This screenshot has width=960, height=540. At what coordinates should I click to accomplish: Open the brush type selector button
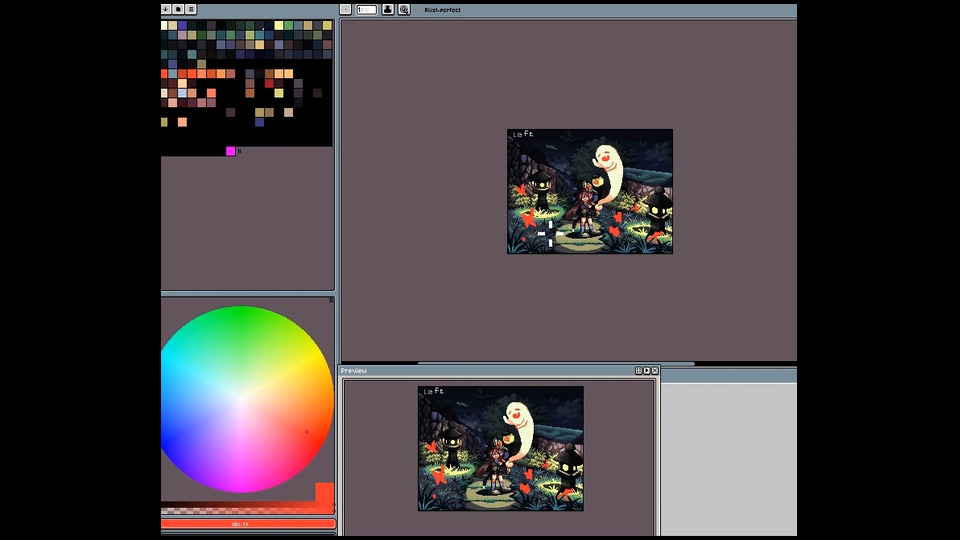(x=345, y=10)
